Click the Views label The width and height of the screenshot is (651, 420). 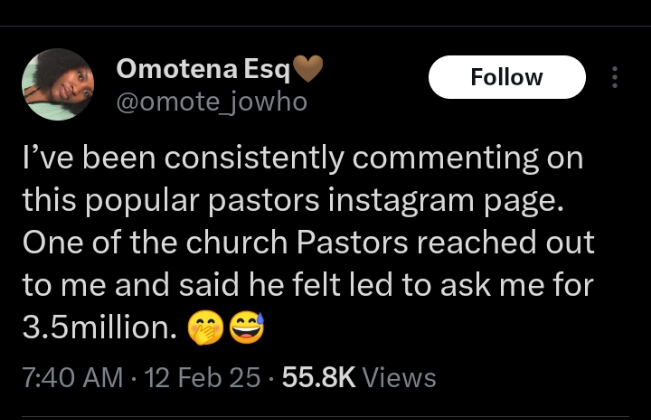[399, 378]
